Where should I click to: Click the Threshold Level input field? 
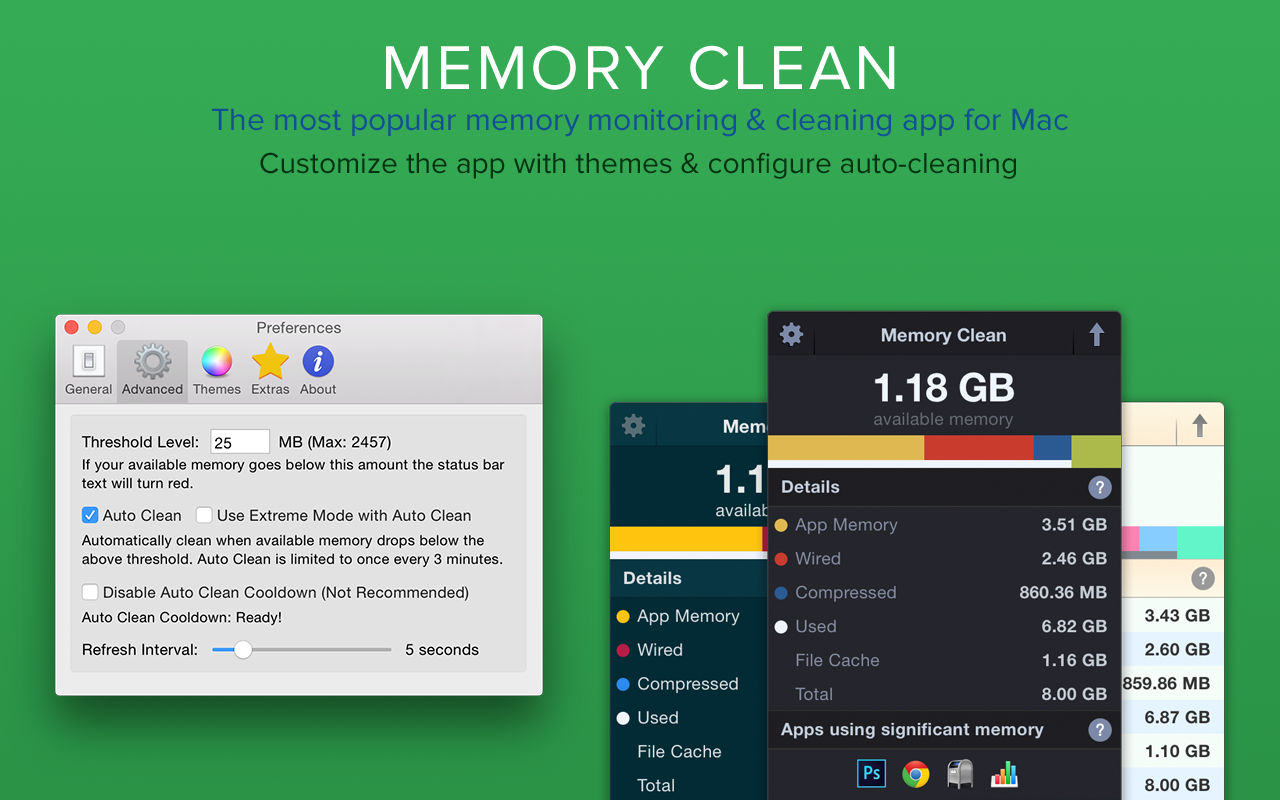240,442
